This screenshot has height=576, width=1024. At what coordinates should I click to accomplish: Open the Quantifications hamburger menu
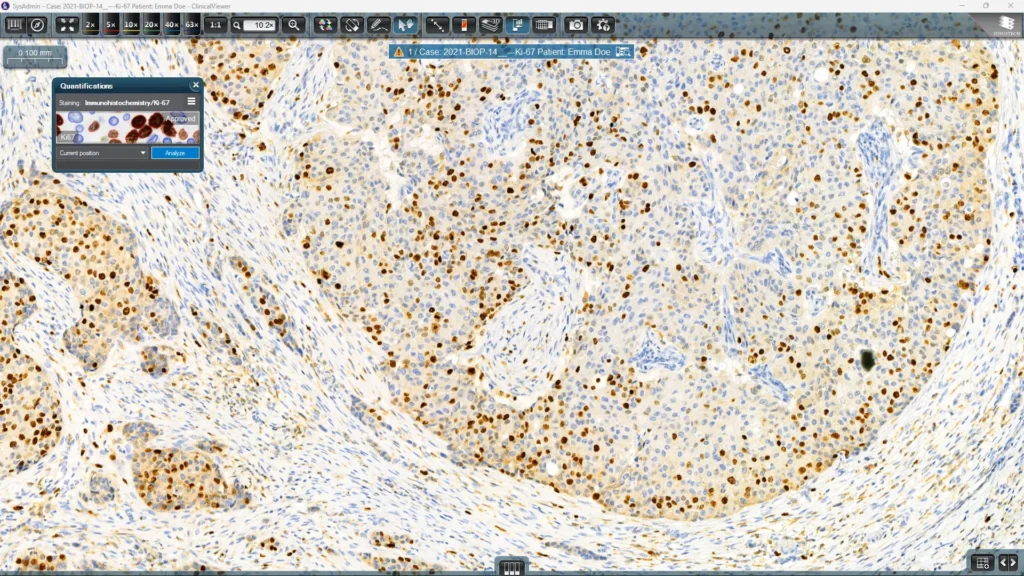(x=191, y=101)
